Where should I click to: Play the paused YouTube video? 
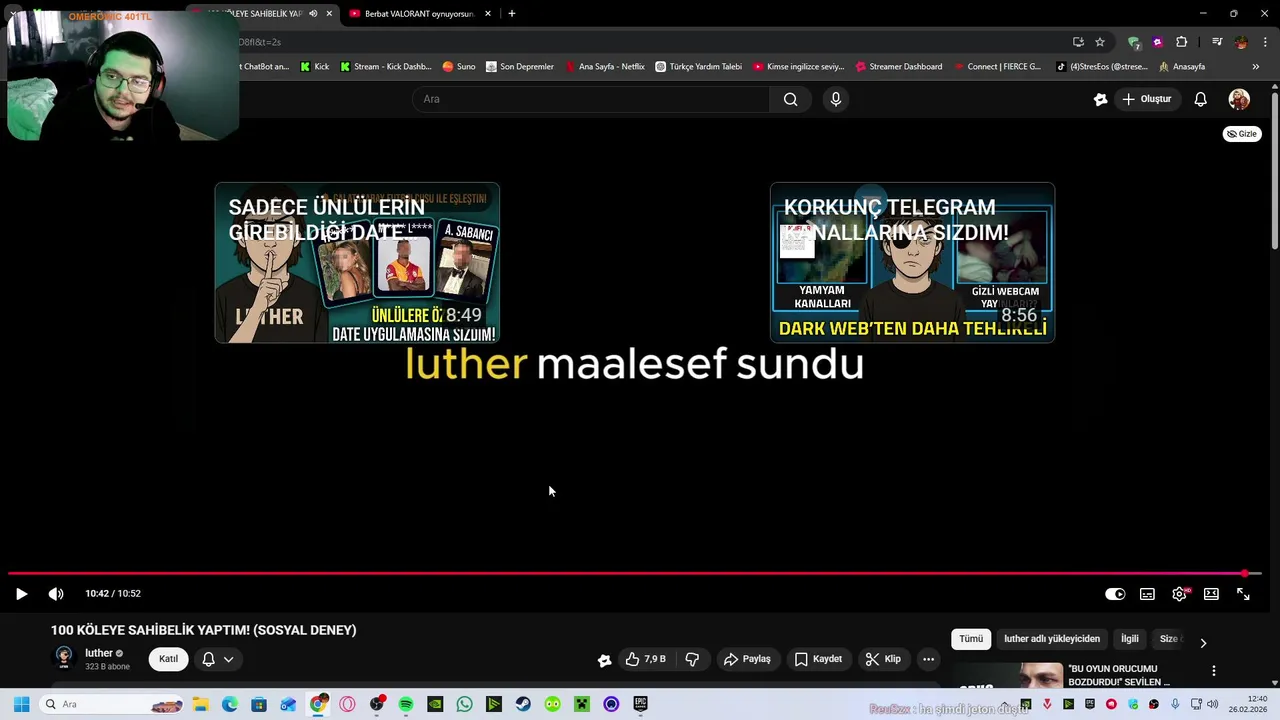[21, 594]
